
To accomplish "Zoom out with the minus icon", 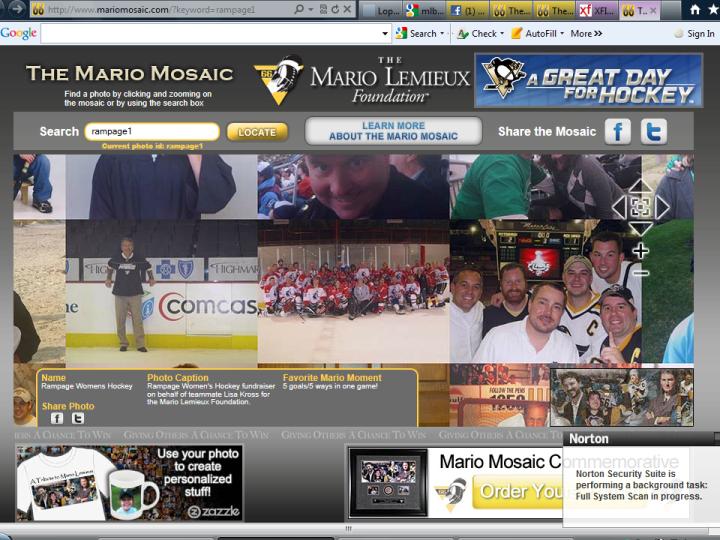I will [x=641, y=274].
